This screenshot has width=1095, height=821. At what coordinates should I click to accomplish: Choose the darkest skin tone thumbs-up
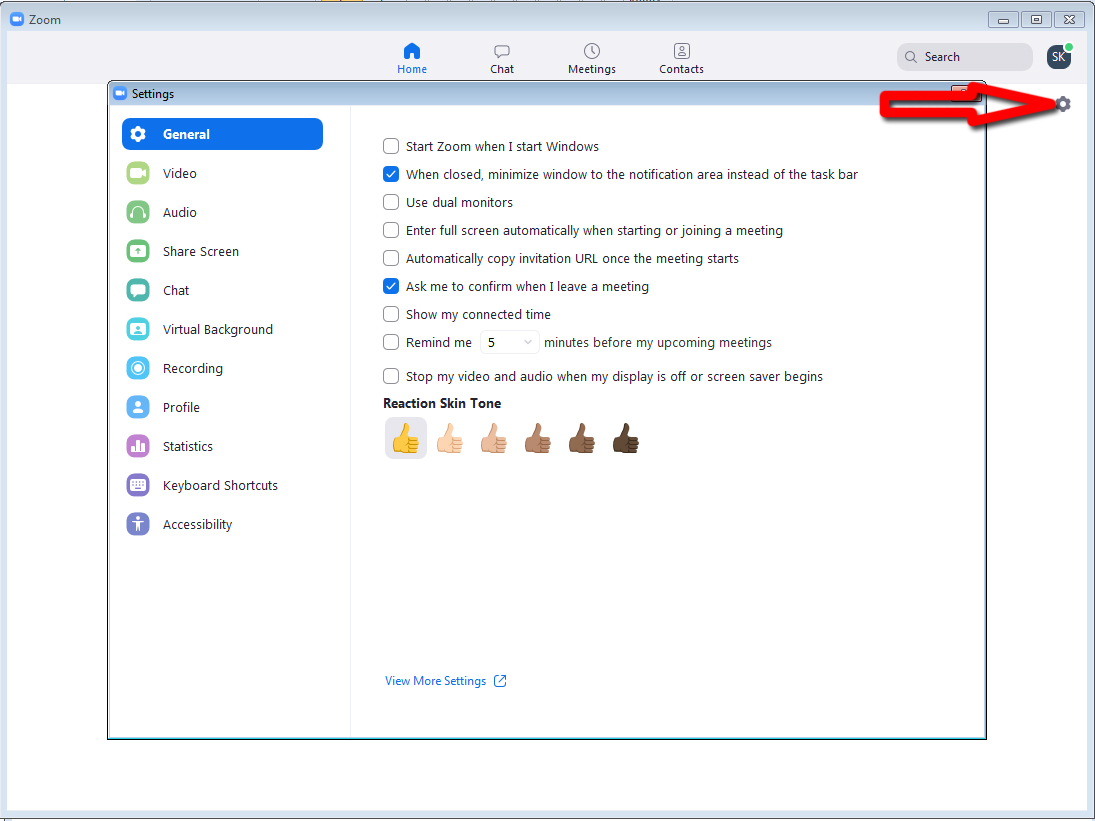point(626,438)
